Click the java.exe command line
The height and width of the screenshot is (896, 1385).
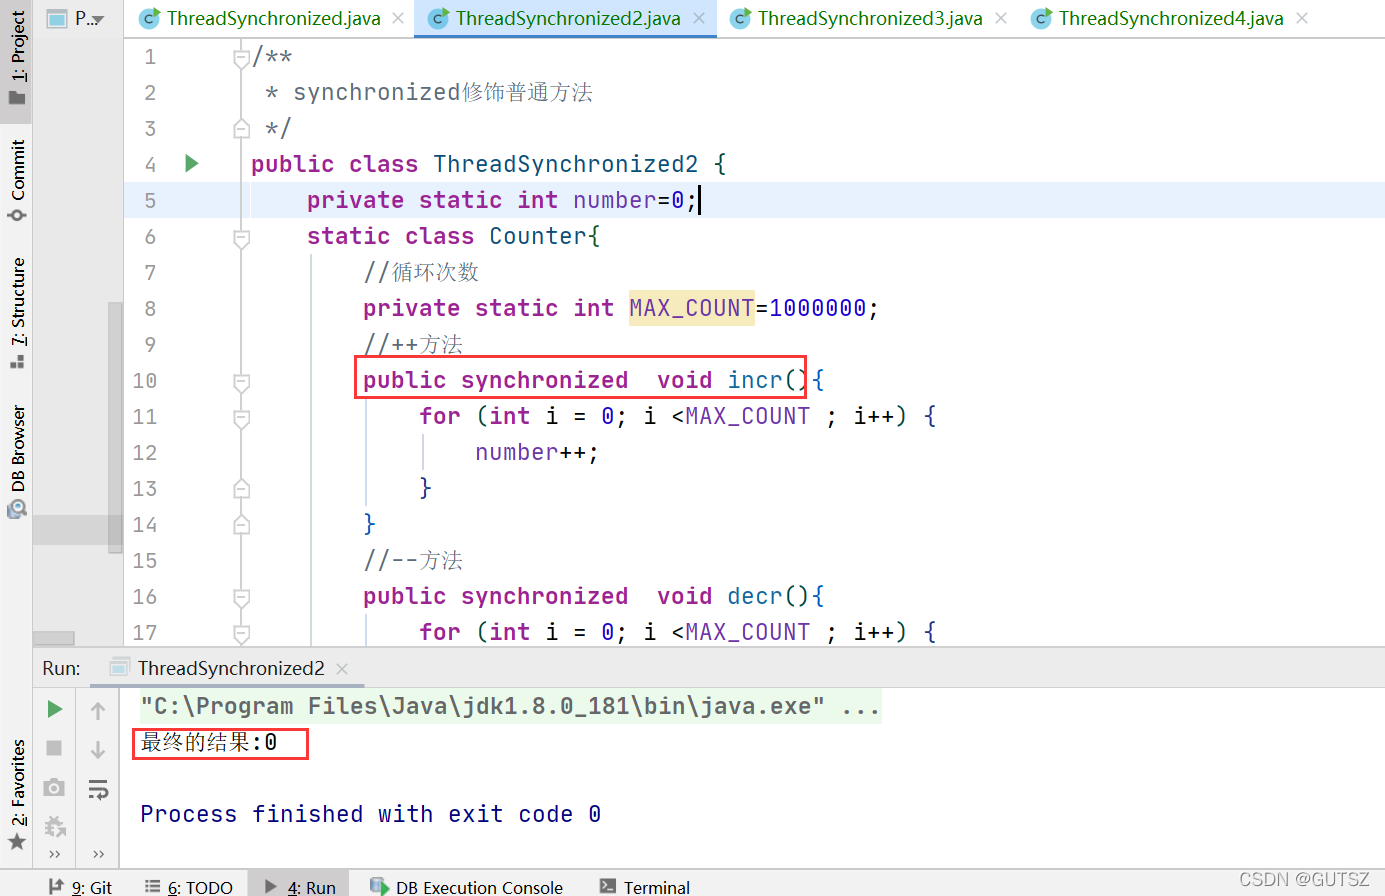(510, 706)
